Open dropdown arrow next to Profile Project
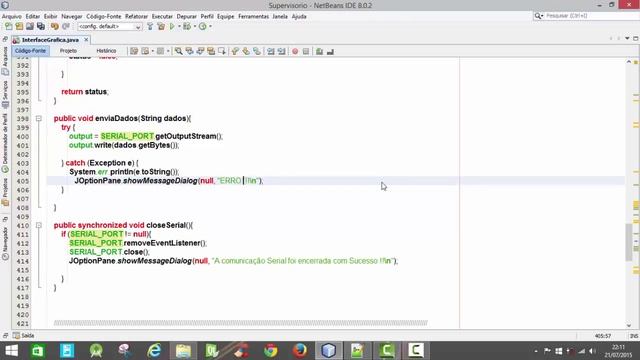 point(210,27)
